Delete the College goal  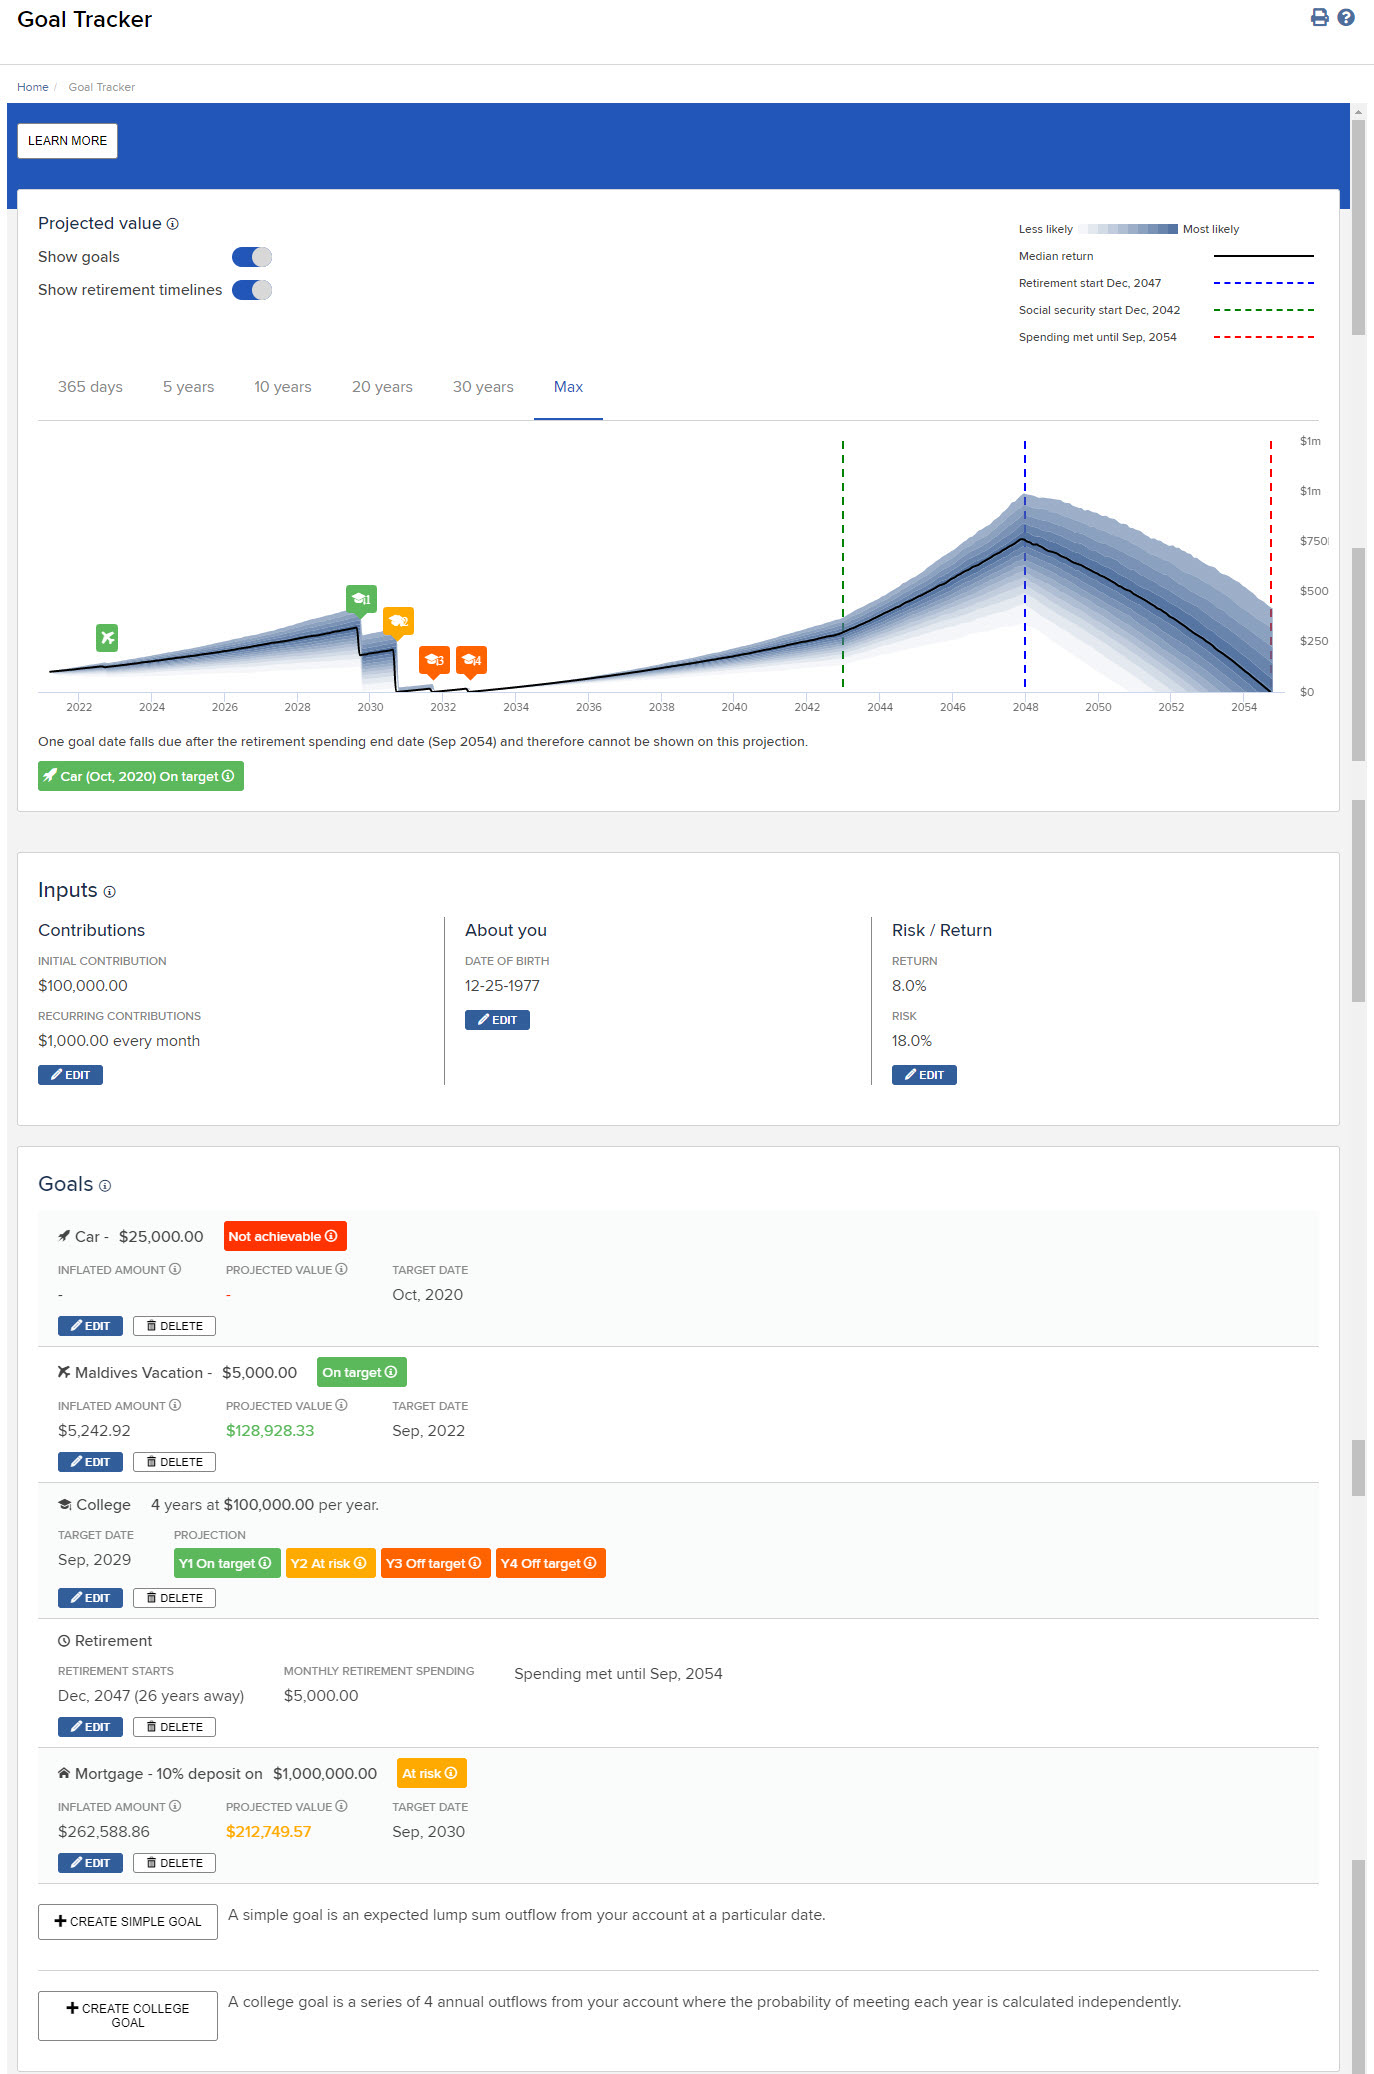pyautogui.click(x=174, y=1598)
